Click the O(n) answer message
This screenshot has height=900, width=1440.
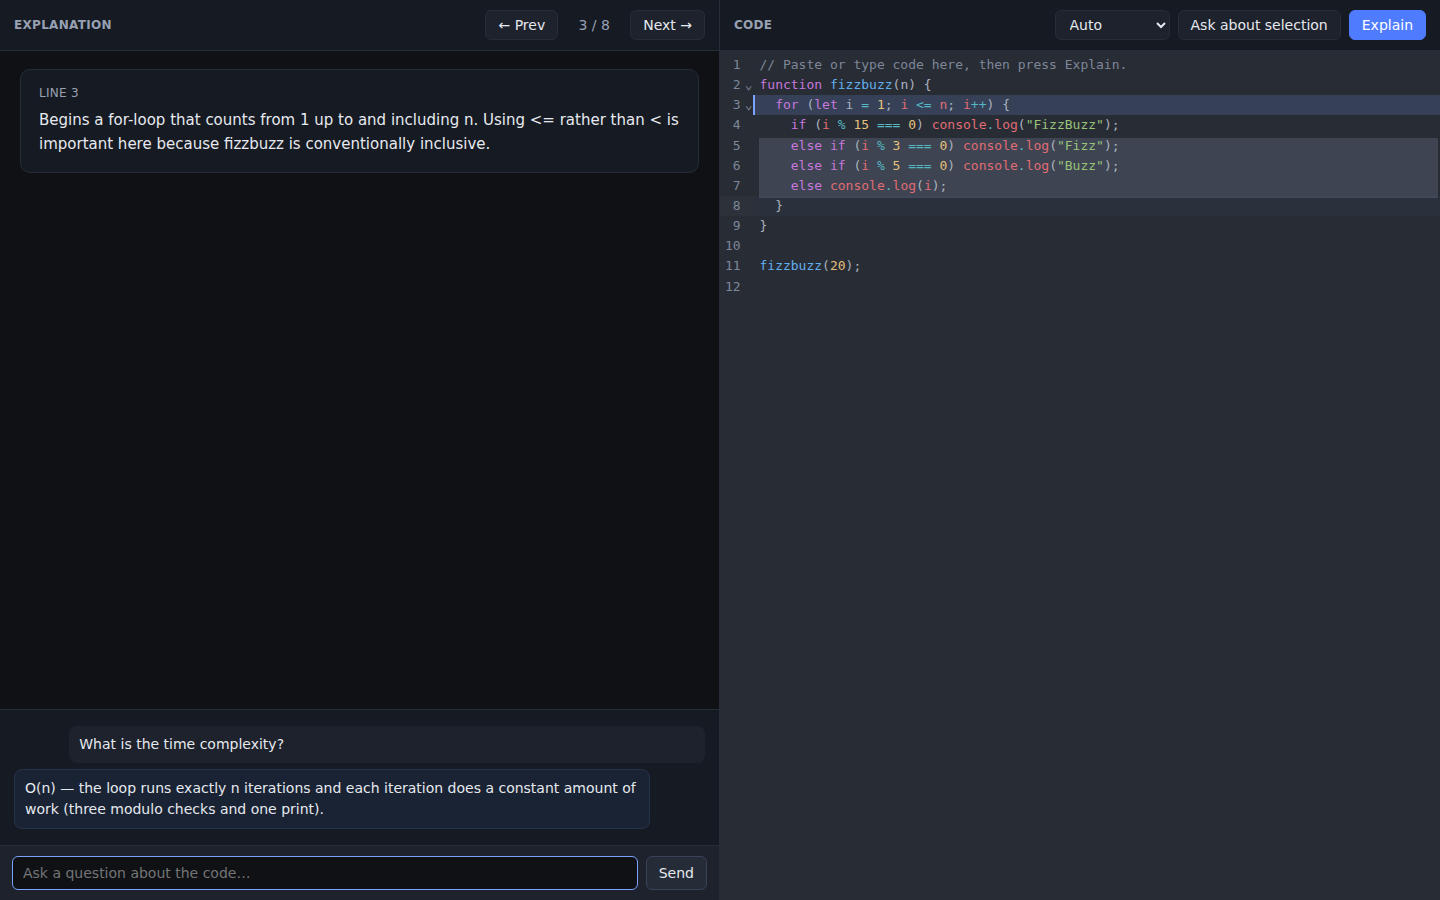pos(332,799)
